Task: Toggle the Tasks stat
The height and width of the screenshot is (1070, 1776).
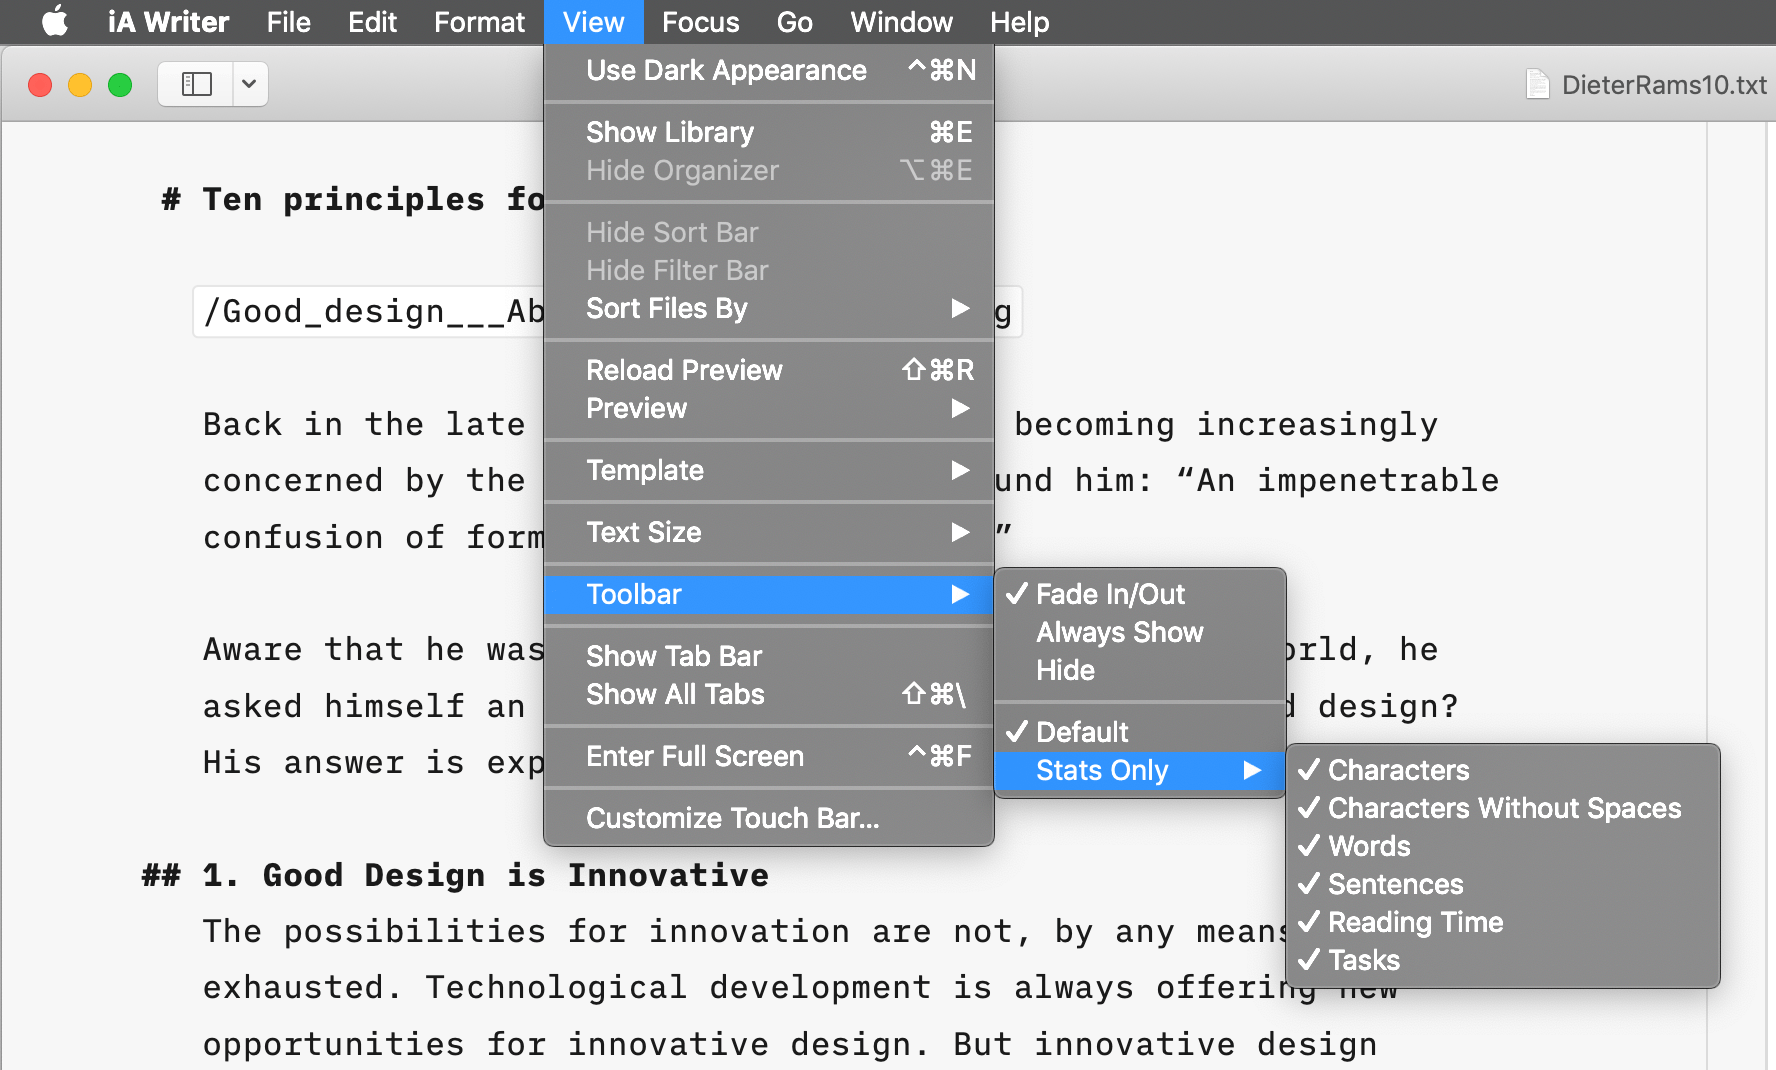Action: (x=1503, y=960)
